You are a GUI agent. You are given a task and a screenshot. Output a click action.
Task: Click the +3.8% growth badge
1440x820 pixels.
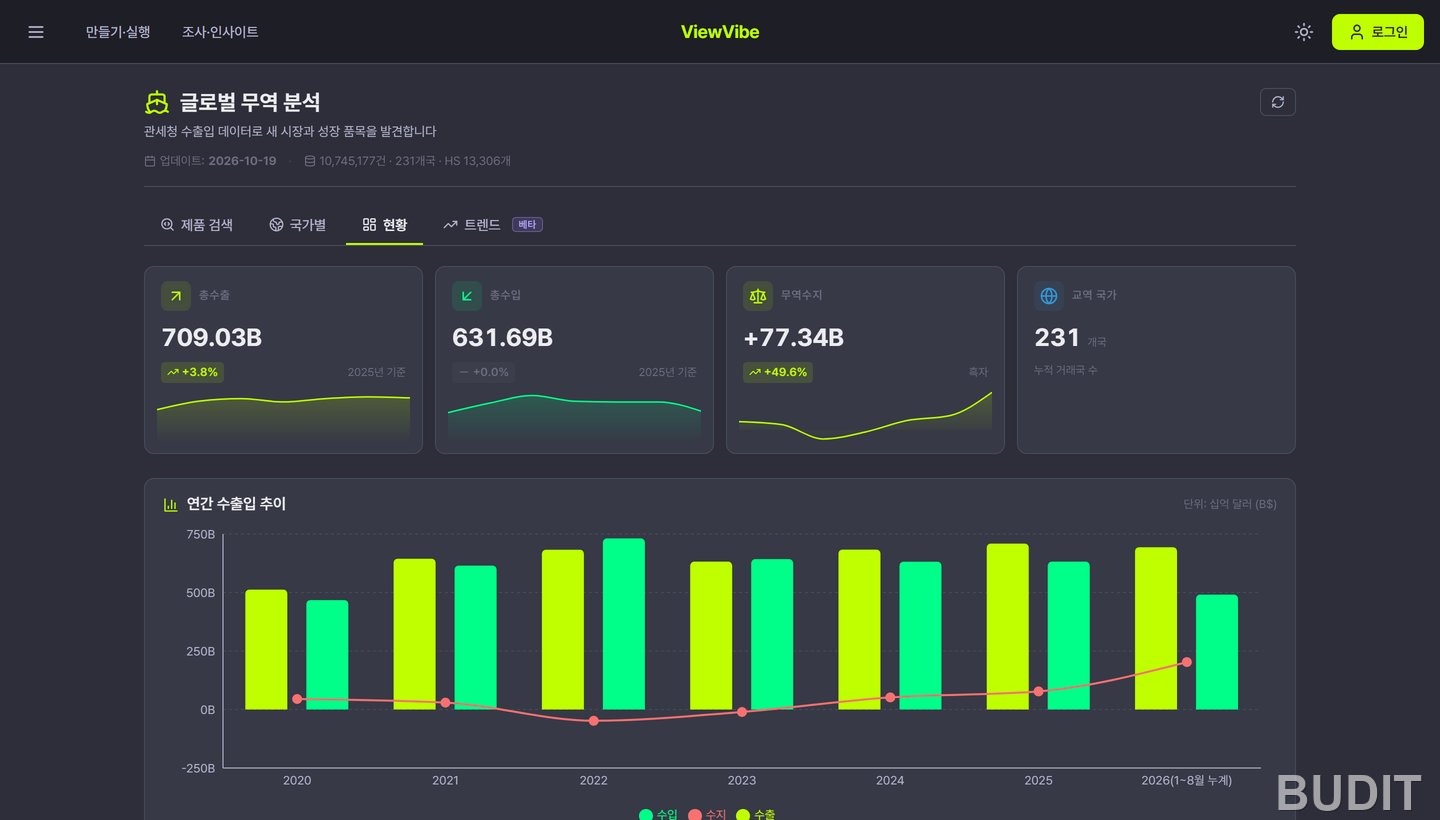(192, 372)
